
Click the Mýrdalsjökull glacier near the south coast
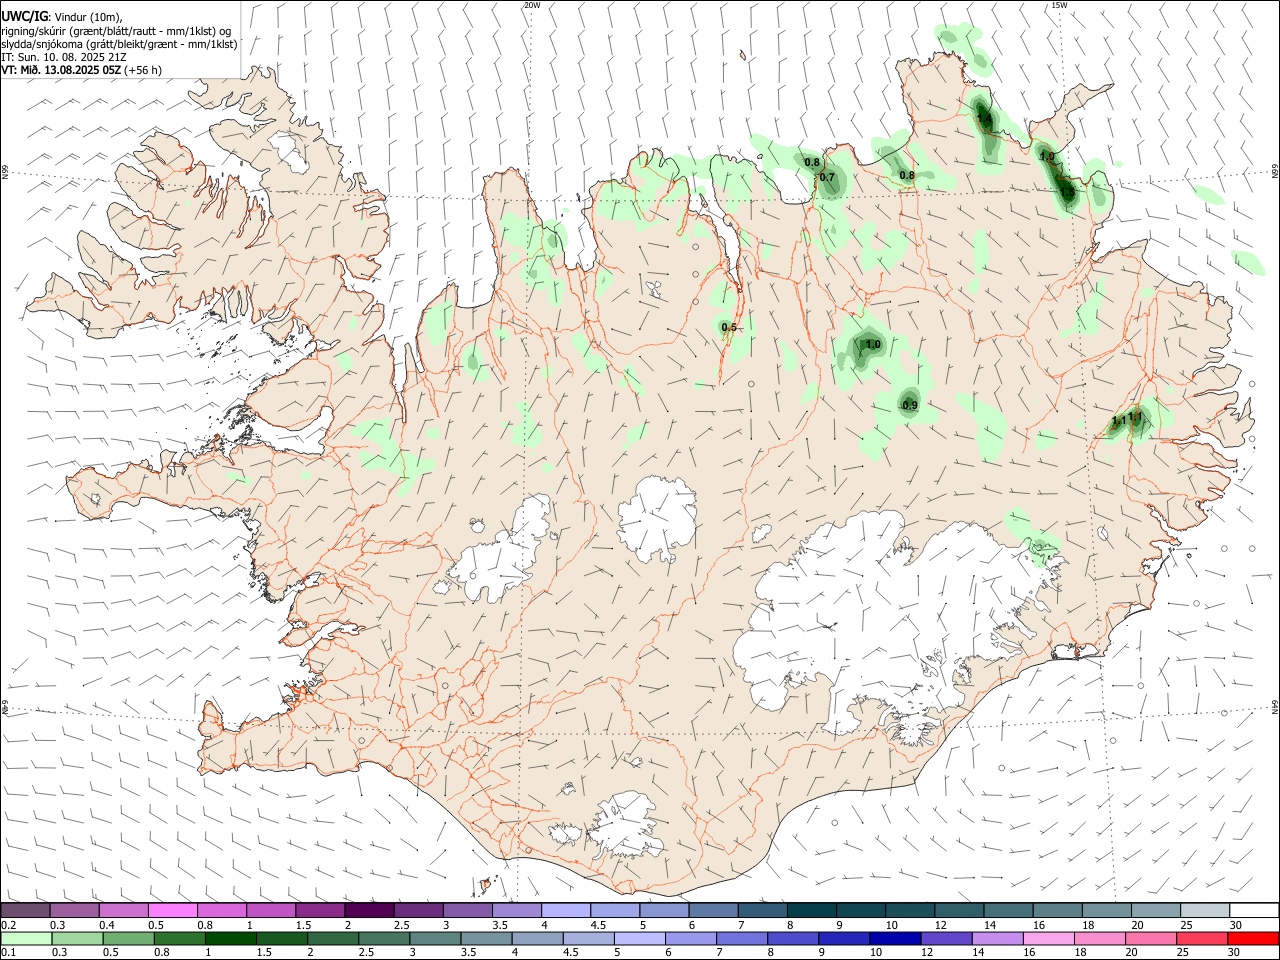click(625, 825)
